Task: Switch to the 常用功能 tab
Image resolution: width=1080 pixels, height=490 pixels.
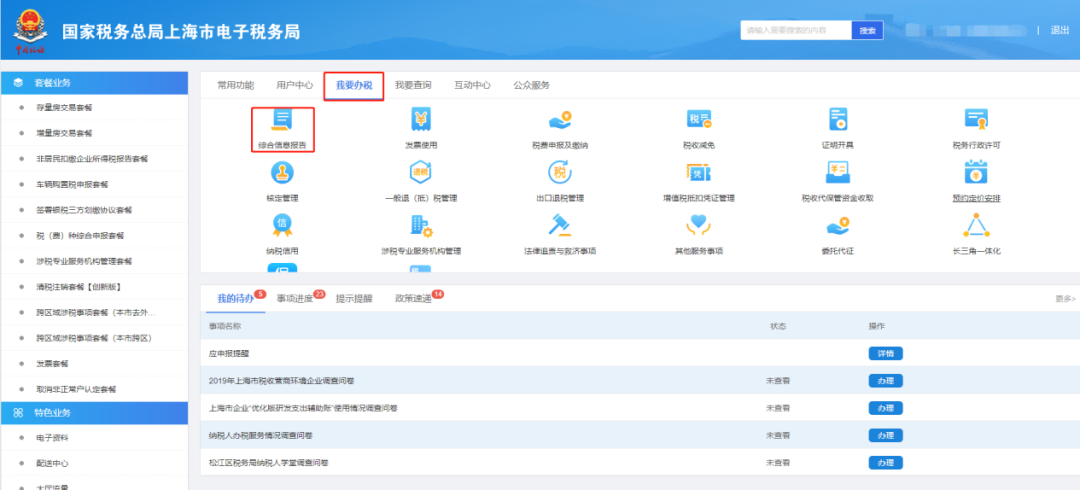Action: [236, 85]
